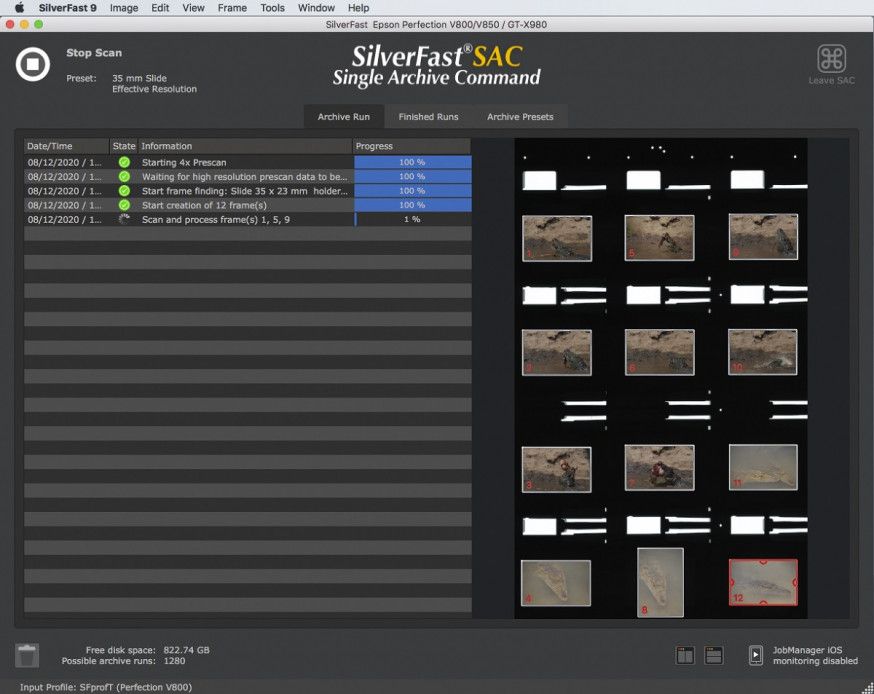The width and height of the screenshot is (874, 694).
Task: Click the JobManager iOS monitoring icon
Action: tap(756, 655)
